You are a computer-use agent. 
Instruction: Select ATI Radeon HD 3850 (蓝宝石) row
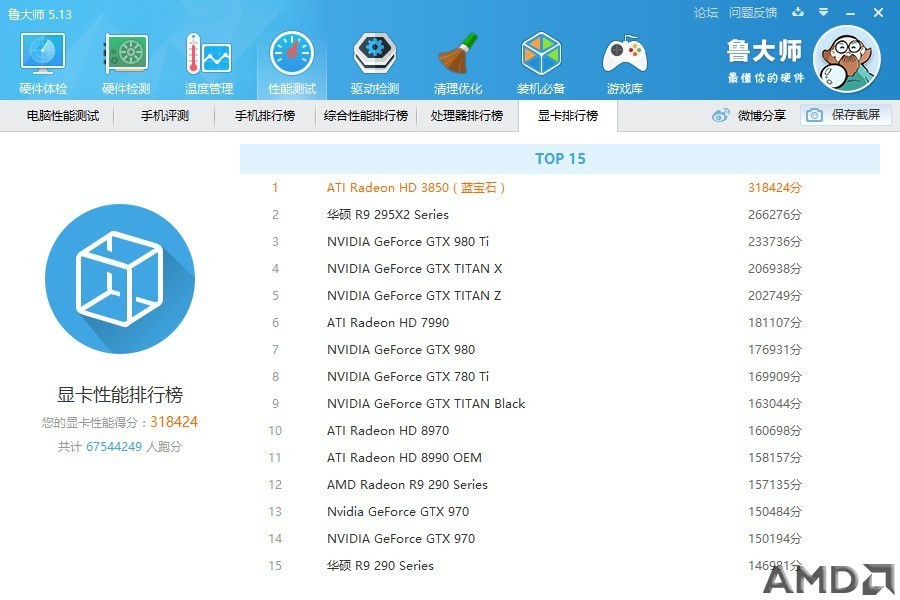(x=560, y=188)
